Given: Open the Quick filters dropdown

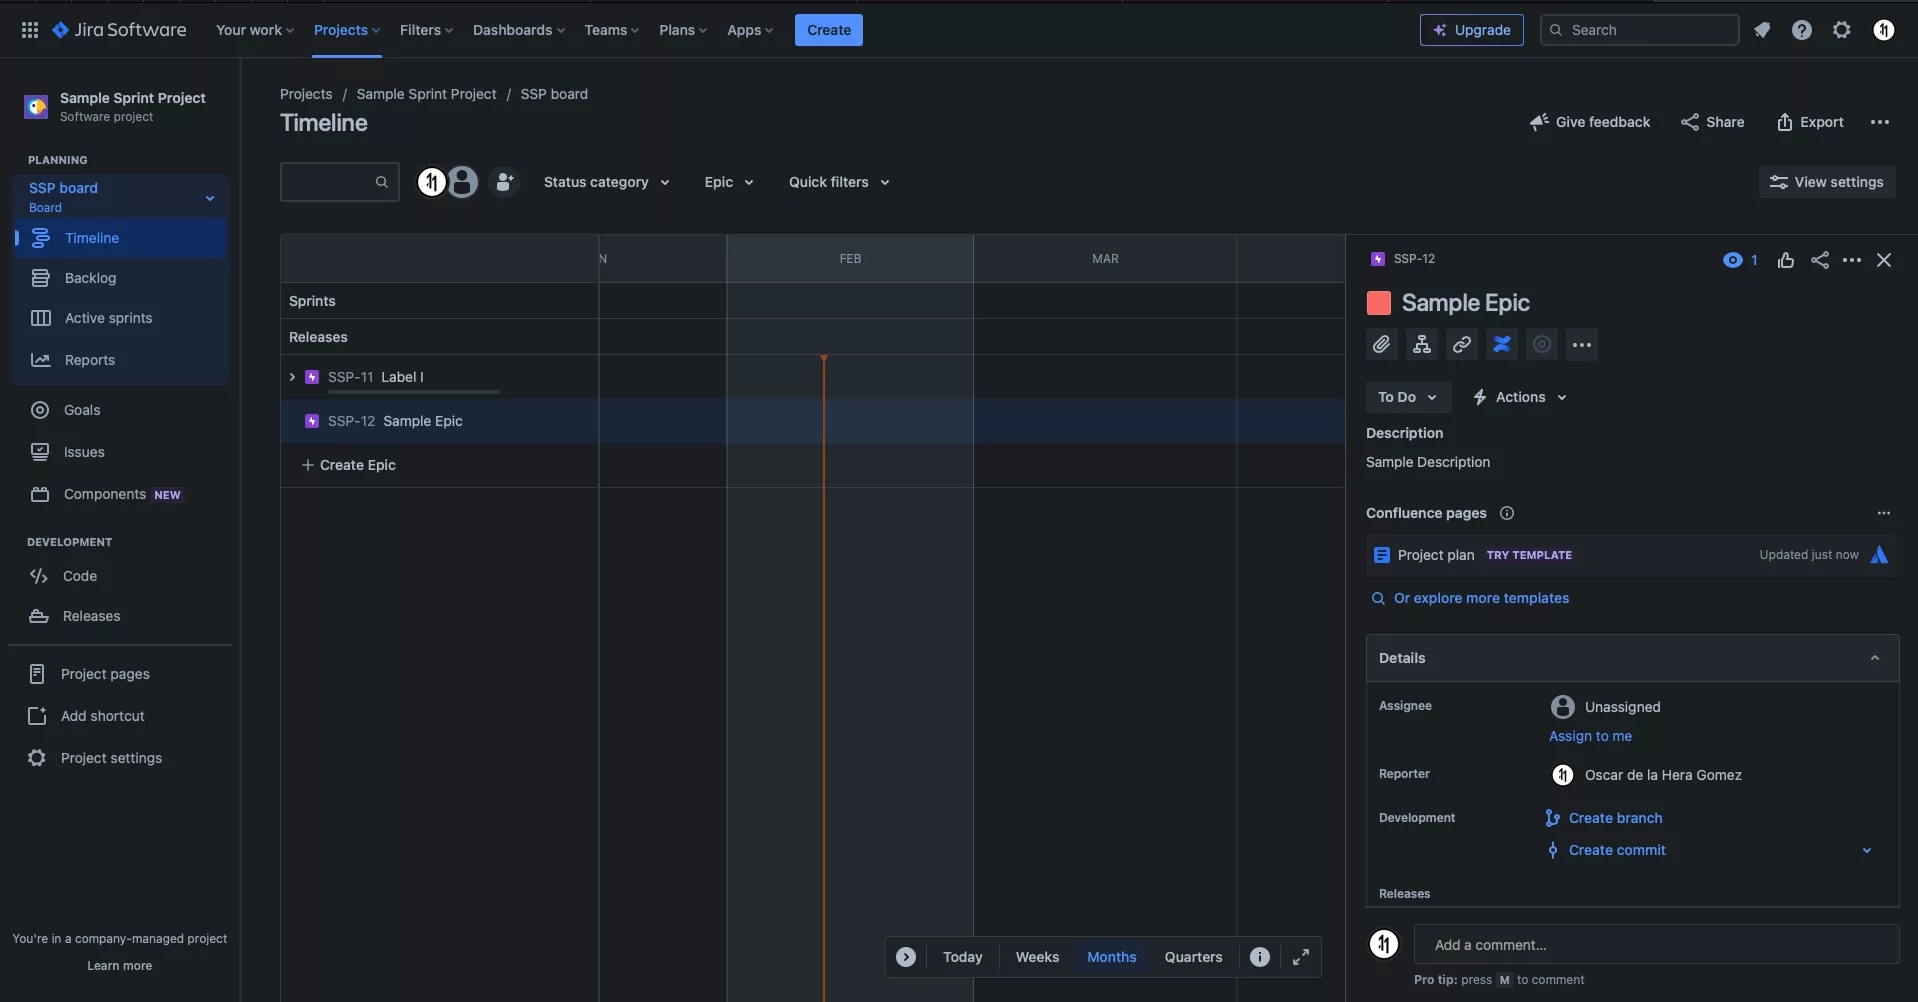Looking at the screenshot, I should pyautogui.click(x=839, y=182).
